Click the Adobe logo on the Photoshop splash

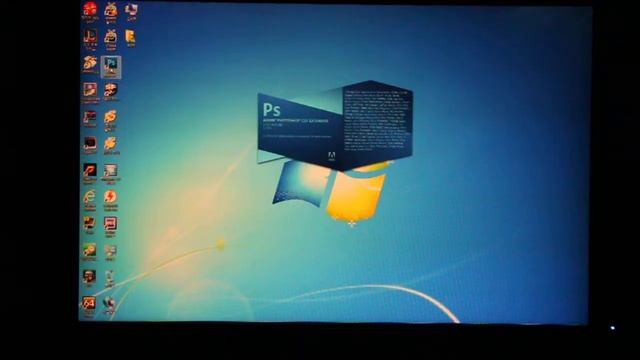pos(331,156)
